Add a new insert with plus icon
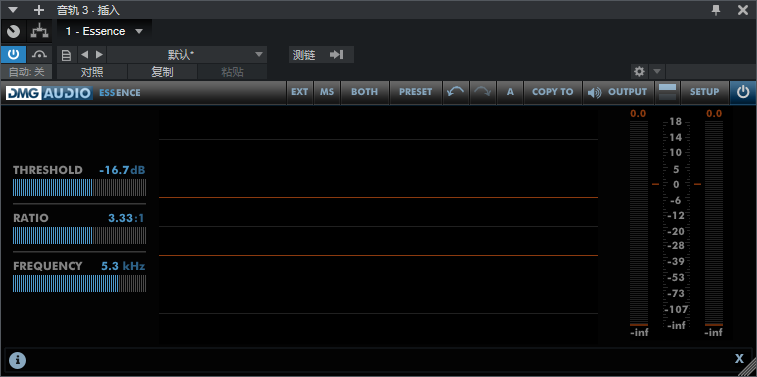Screen dimensions: 757x377 (39, 10)
